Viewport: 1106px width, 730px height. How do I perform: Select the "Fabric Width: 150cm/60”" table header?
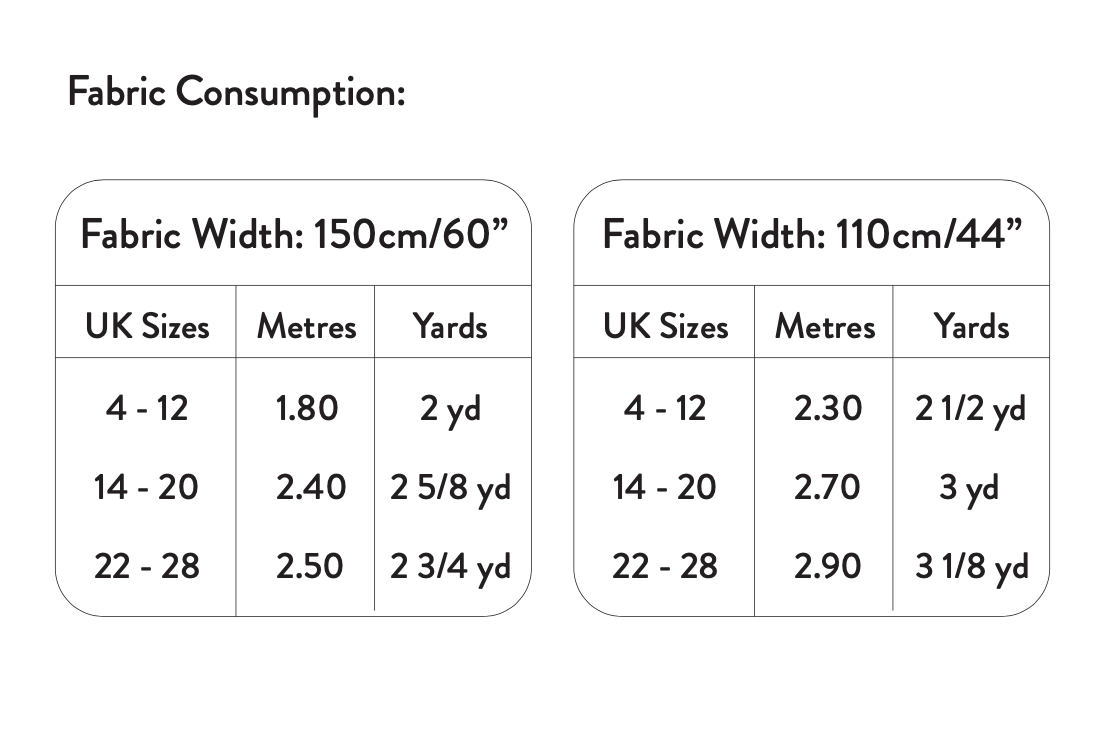coord(295,236)
